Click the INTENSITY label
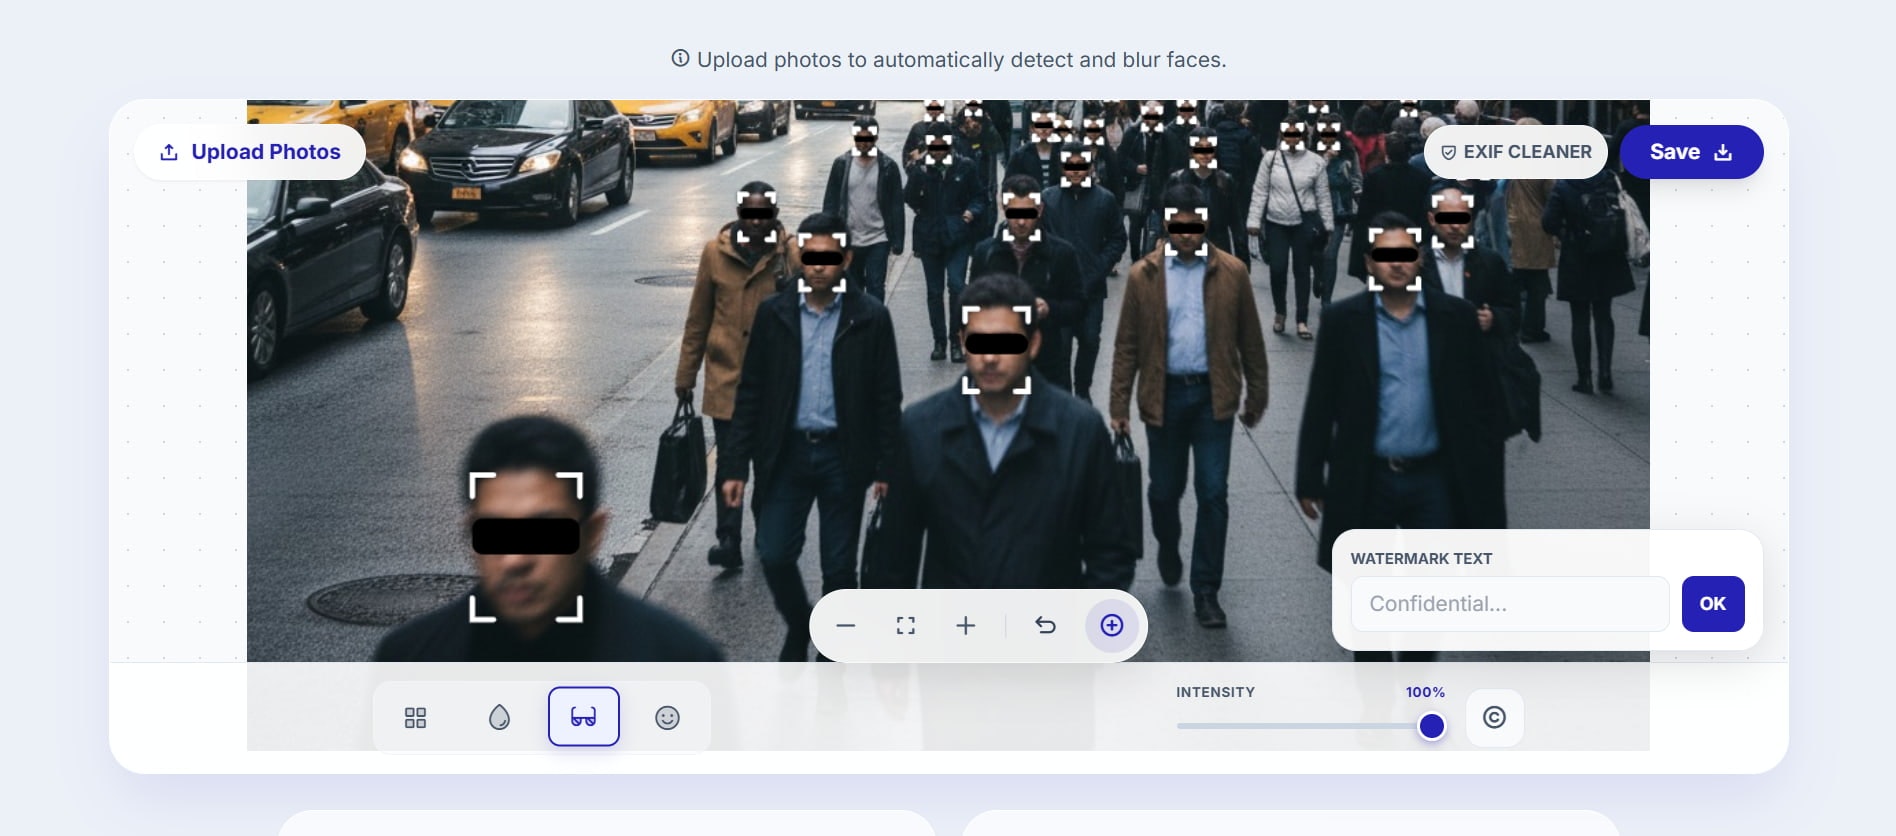This screenshot has width=1896, height=836. 1215,692
